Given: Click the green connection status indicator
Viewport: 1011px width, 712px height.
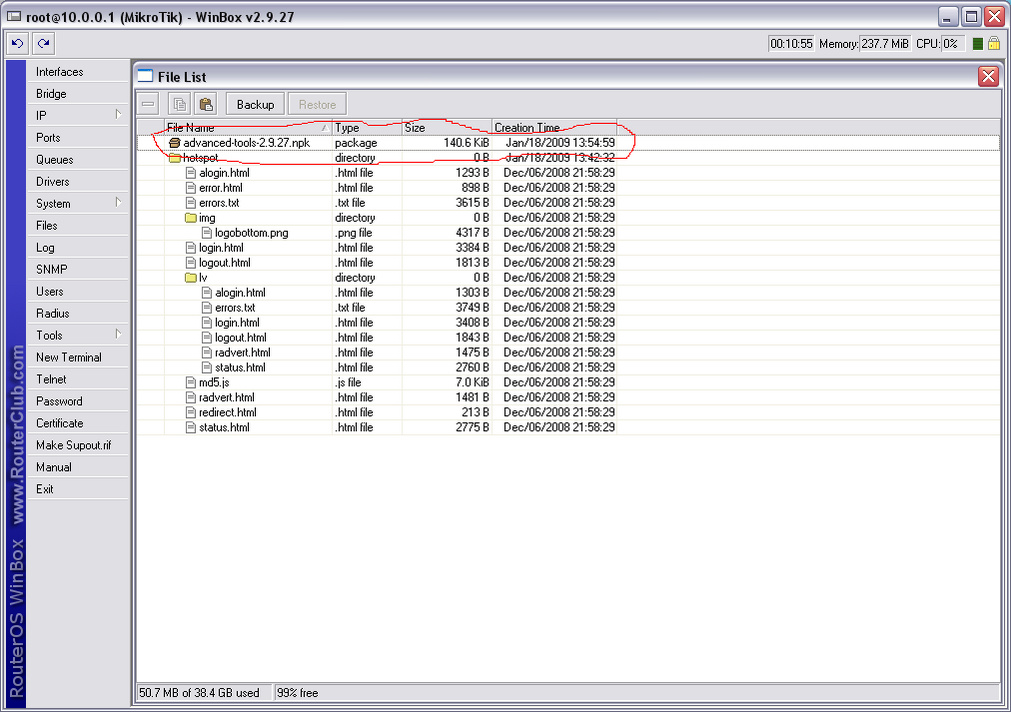Looking at the screenshot, I should coord(977,44).
